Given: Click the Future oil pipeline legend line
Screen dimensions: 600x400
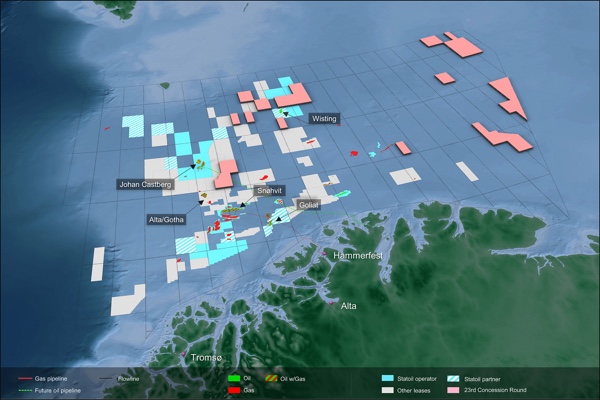Looking at the screenshot, I should (x=24, y=390).
